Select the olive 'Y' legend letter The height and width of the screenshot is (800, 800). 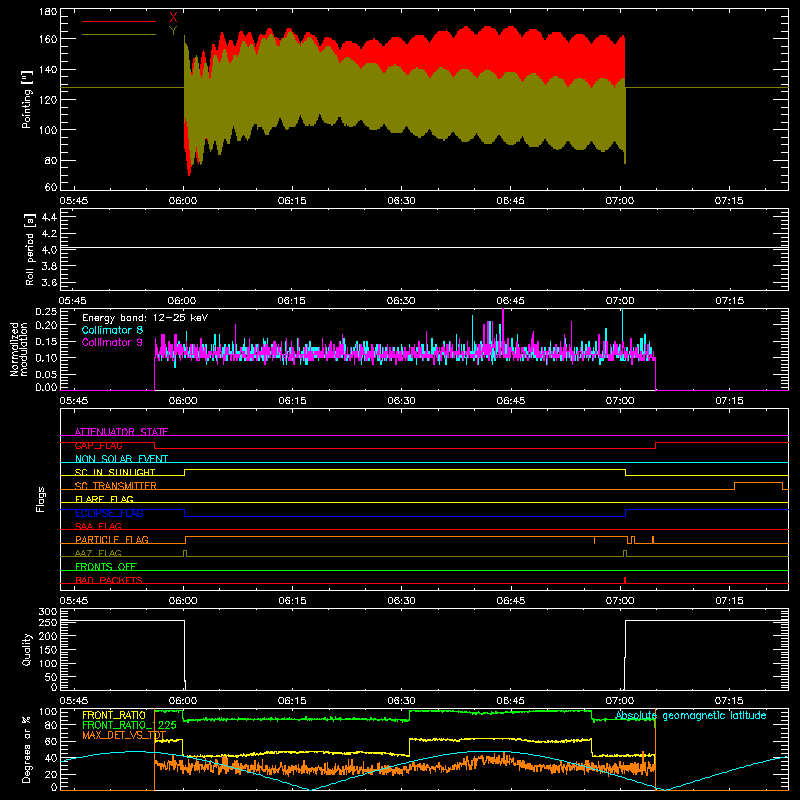point(173,31)
